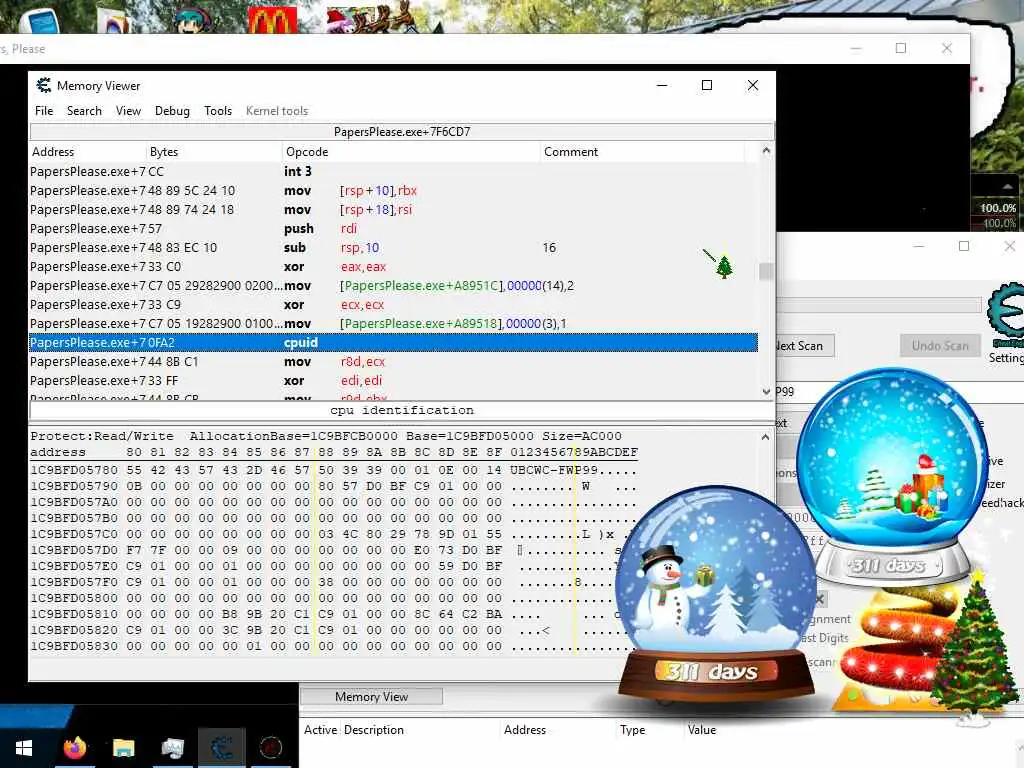This screenshot has width=1024, height=768.
Task: Select the 'sub rsp,10' instruction row
Action: tap(393, 248)
